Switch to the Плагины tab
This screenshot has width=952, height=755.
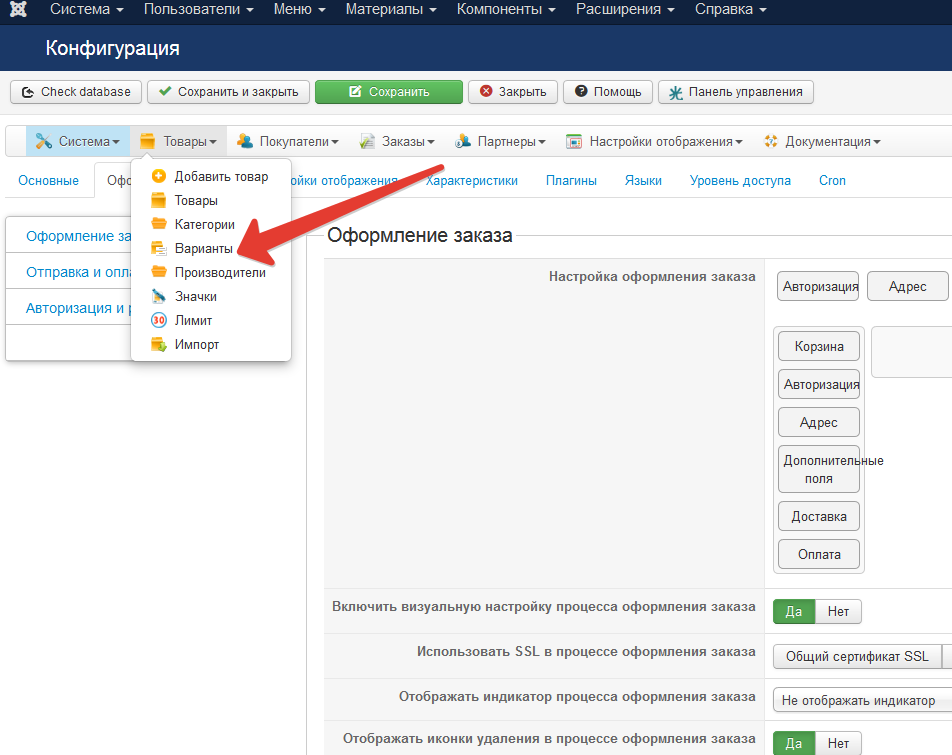571,180
